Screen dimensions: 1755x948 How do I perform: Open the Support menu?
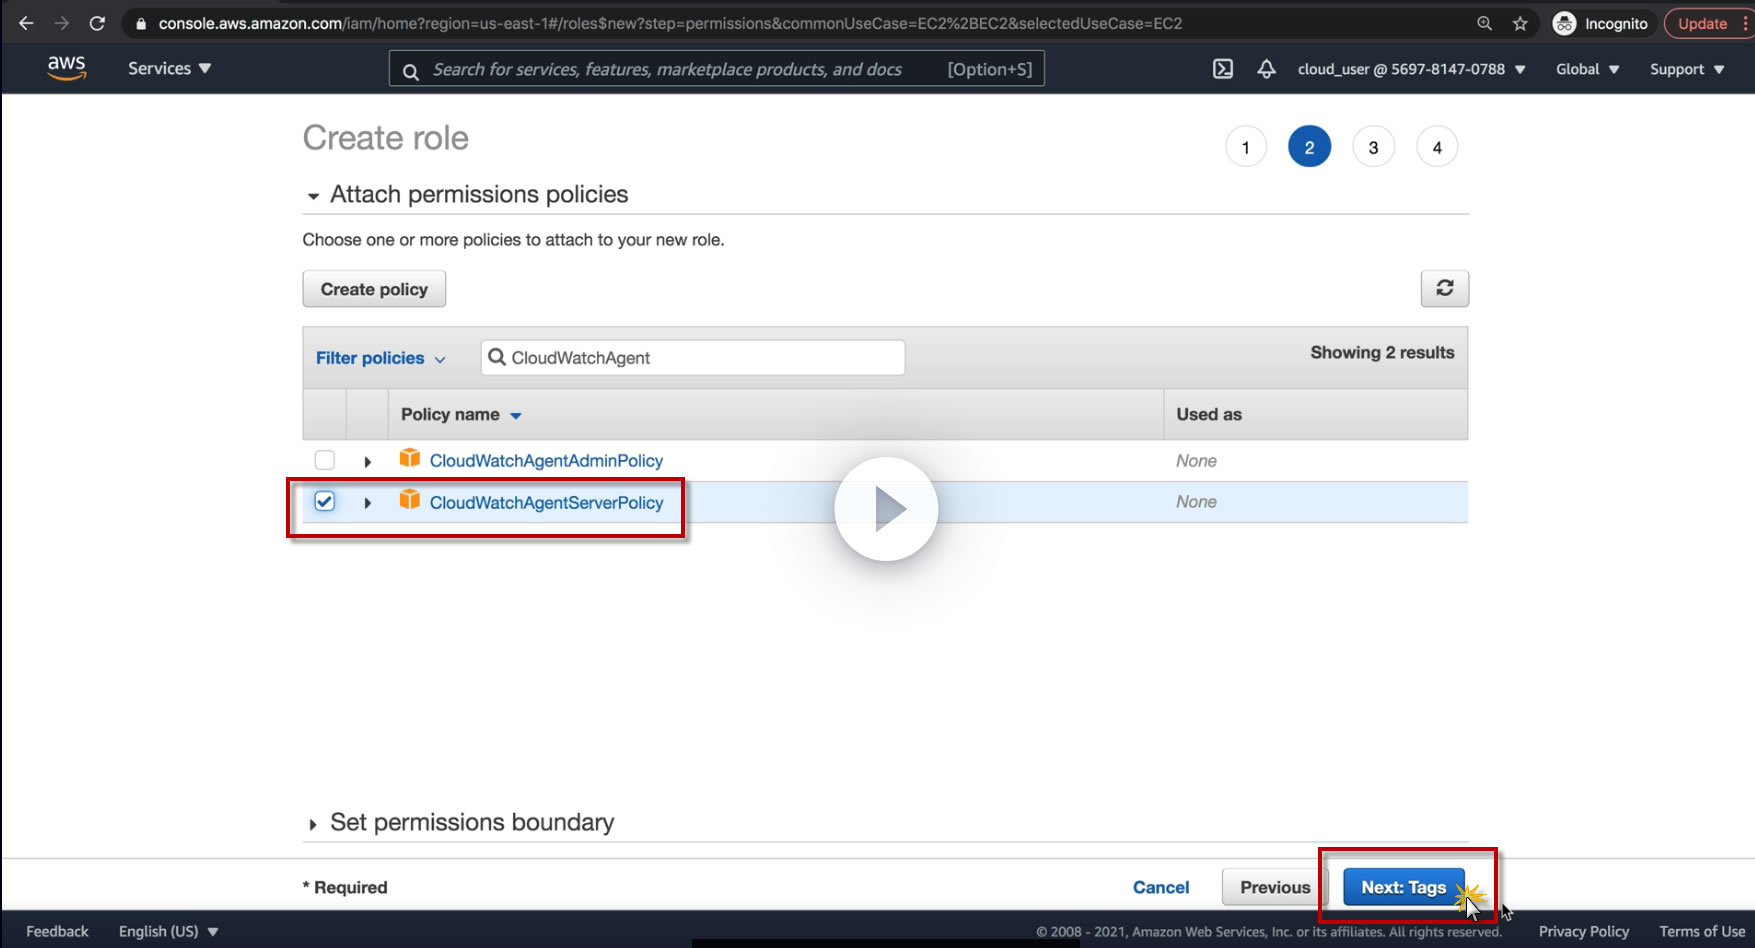(x=1687, y=69)
